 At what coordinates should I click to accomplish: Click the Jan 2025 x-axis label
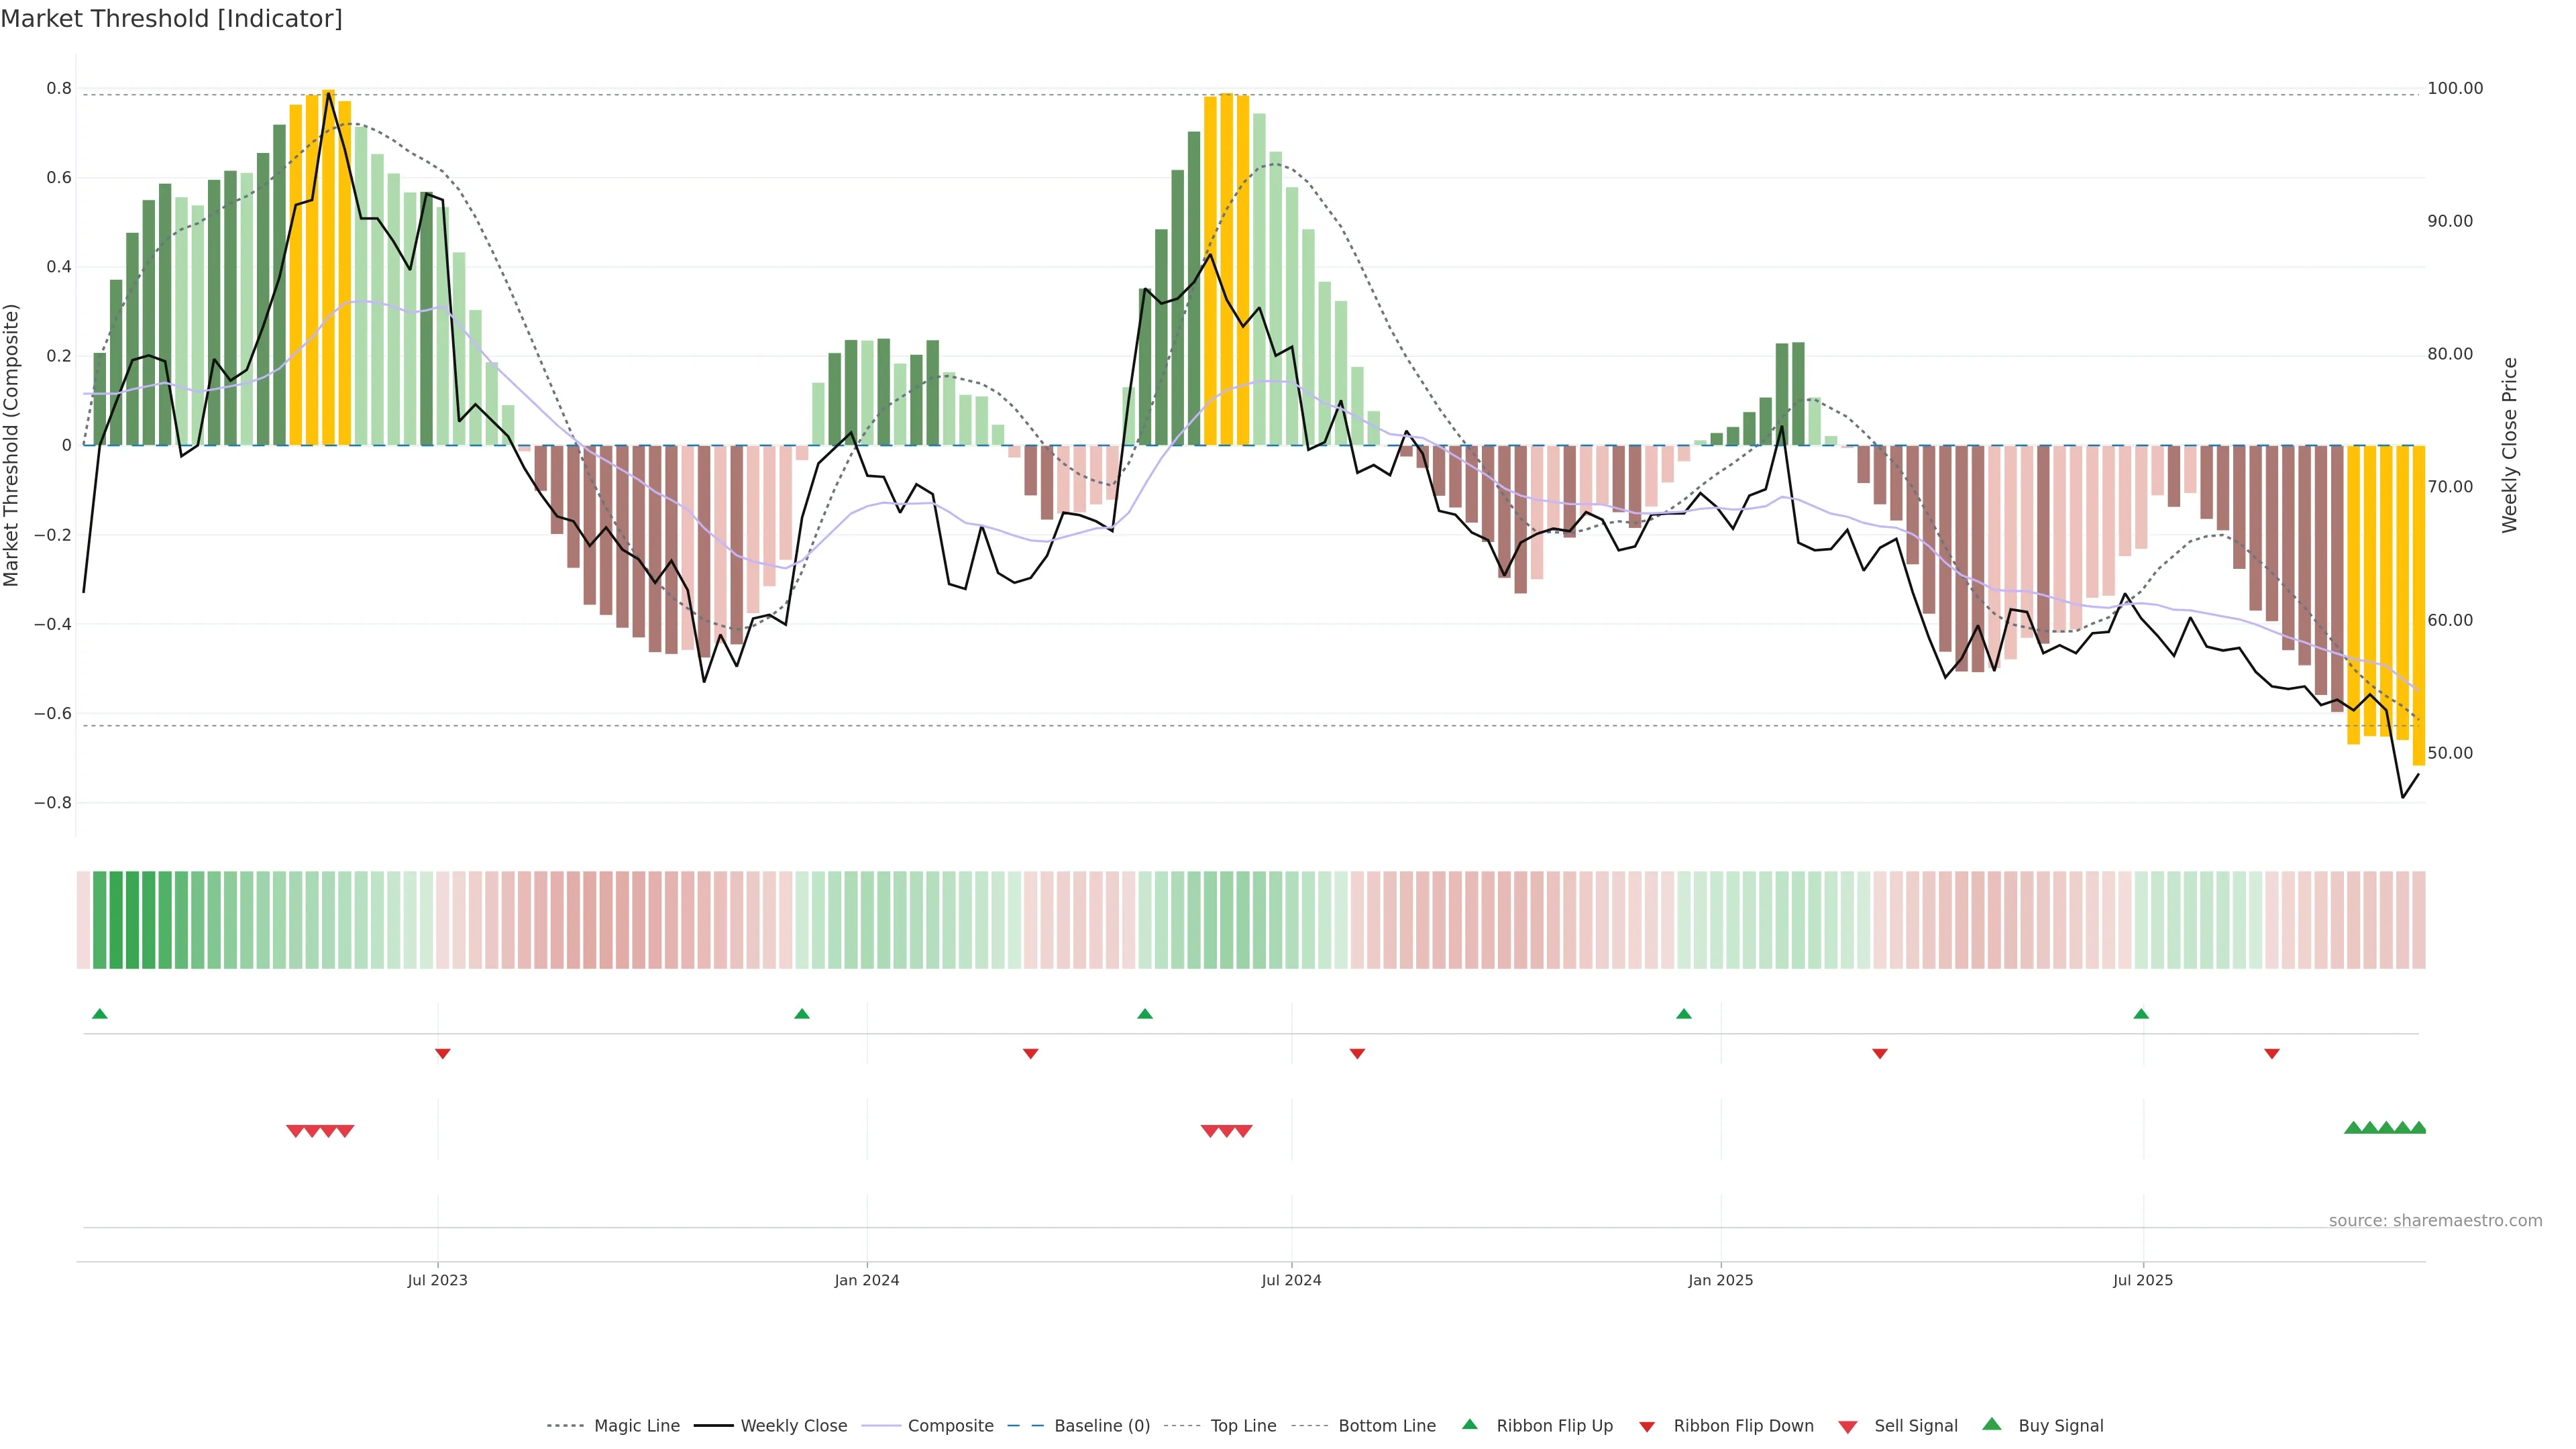(x=1720, y=1280)
